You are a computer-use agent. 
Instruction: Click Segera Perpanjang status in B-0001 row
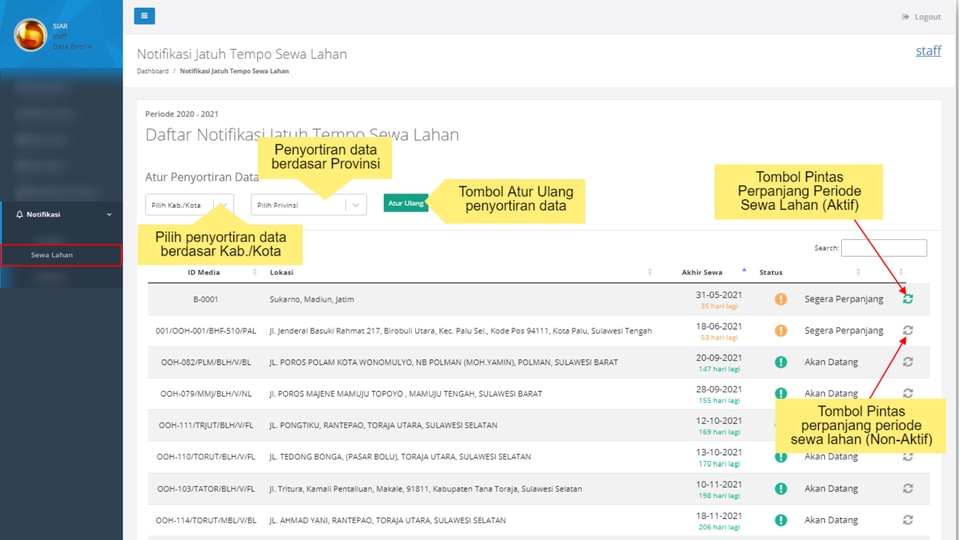click(x=844, y=299)
